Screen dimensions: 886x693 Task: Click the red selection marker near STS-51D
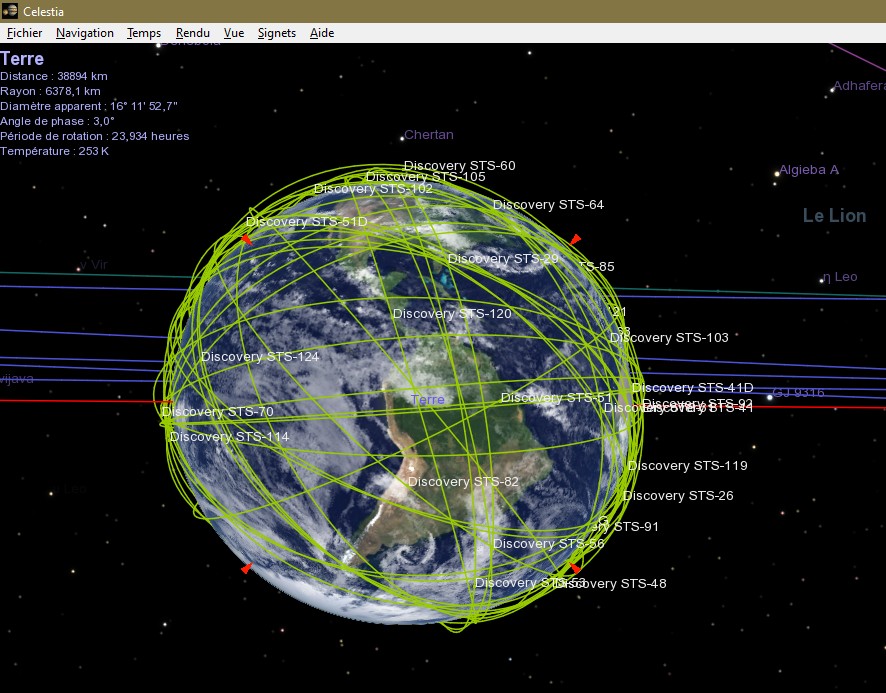(246, 239)
